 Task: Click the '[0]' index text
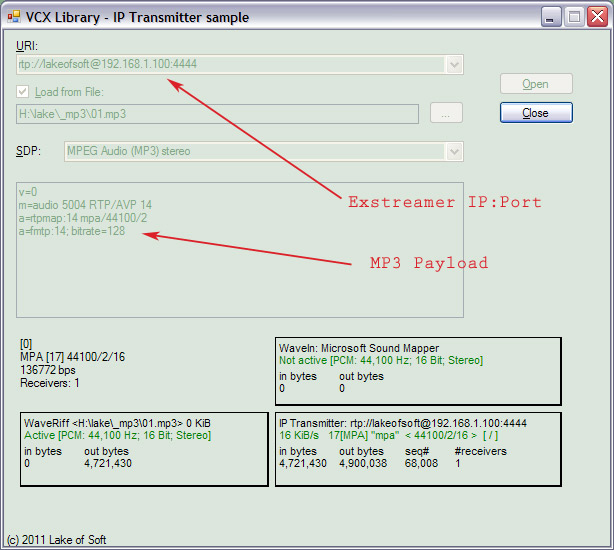pos(26,344)
